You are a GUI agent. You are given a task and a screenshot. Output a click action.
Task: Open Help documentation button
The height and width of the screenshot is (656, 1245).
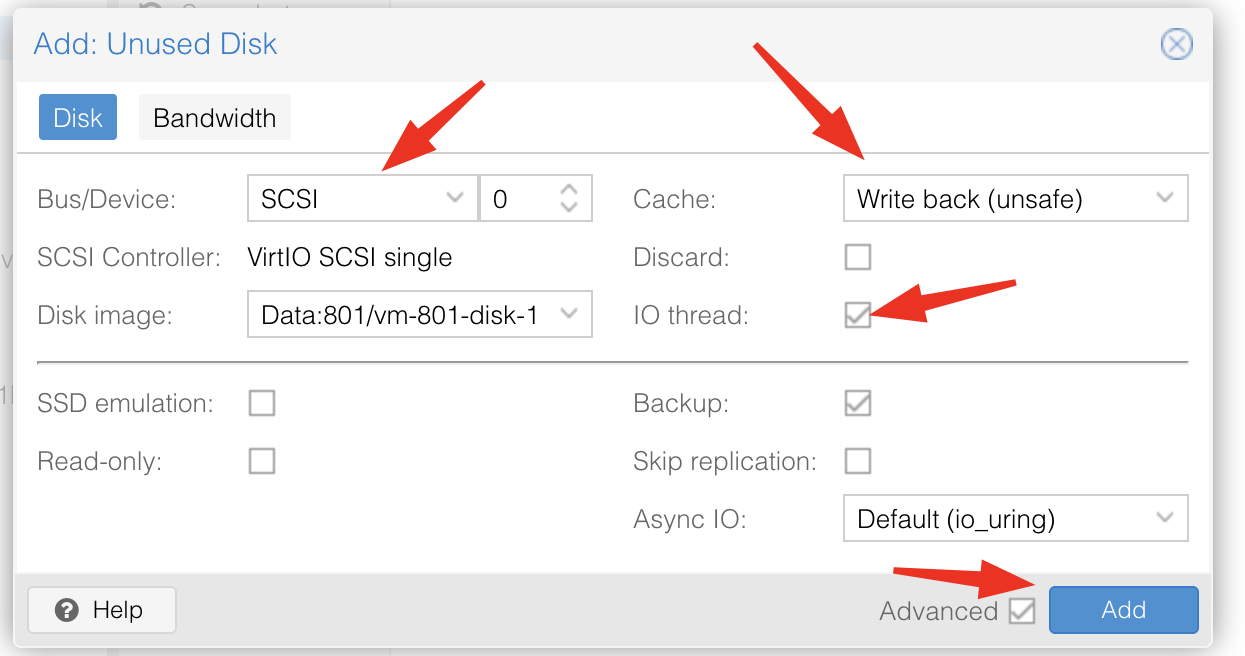(102, 610)
